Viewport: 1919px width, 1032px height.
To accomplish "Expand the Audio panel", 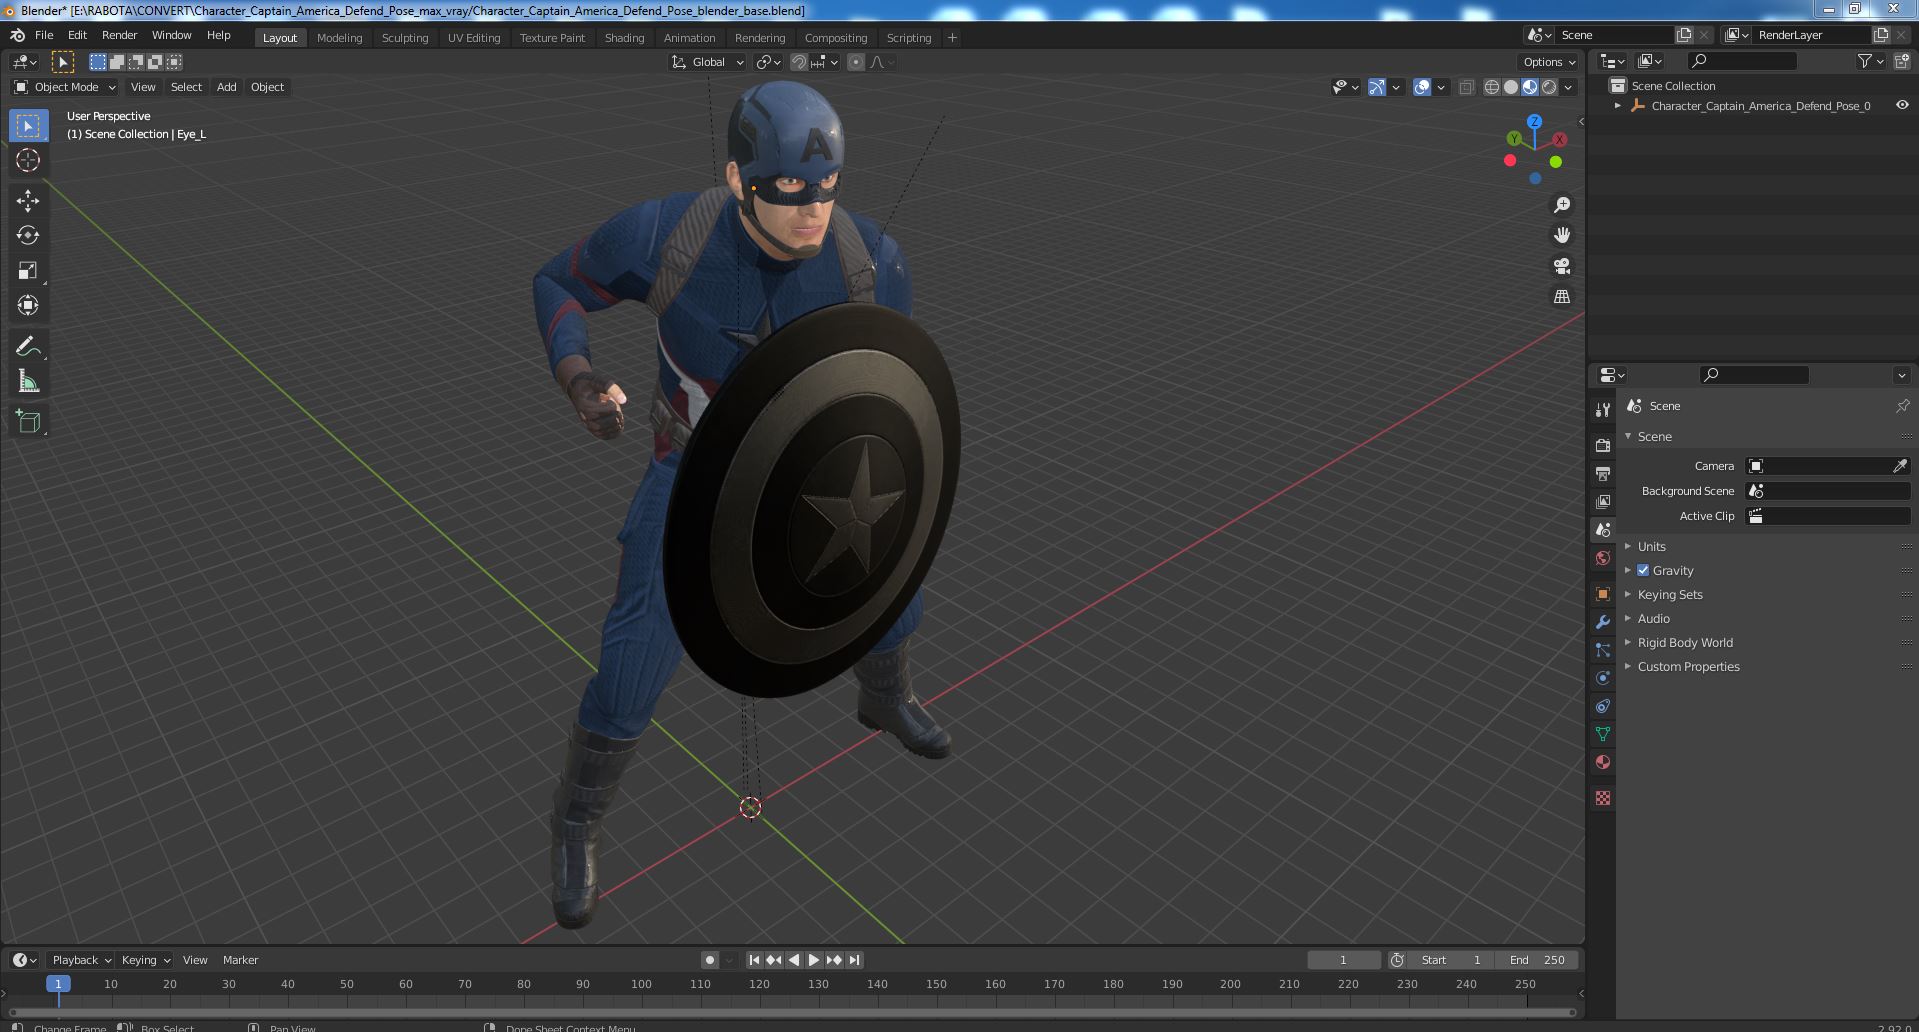I will pos(1653,618).
